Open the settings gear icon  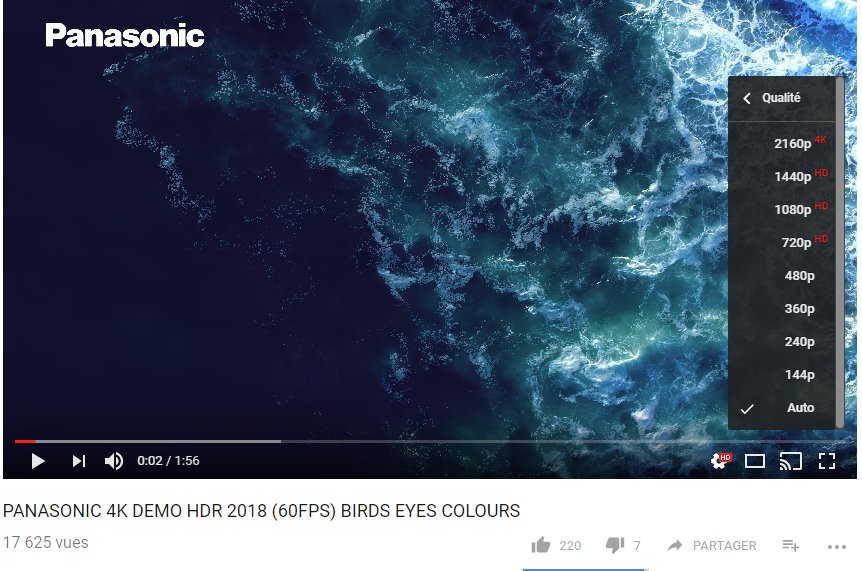click(x=720, y=461)
